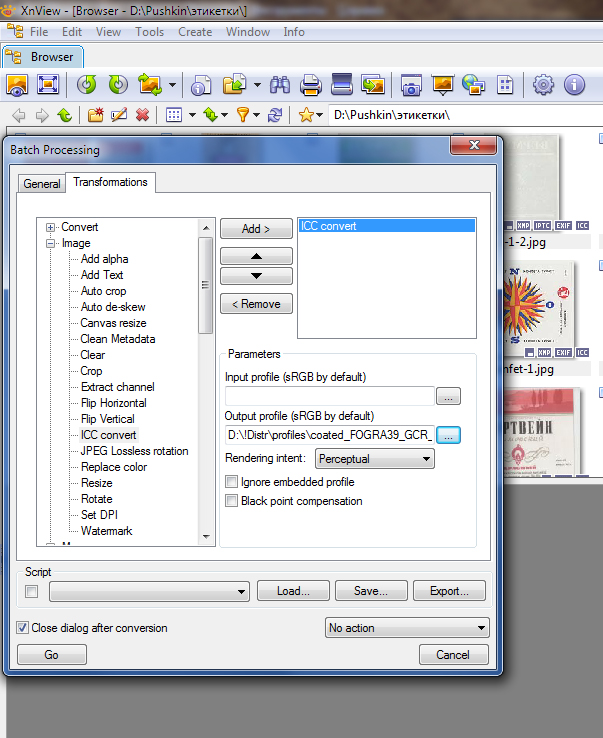This screenshot has width=603, height=738.
Task: Click the transformations tree scrollbar thumb
Action: click(206, 285)
